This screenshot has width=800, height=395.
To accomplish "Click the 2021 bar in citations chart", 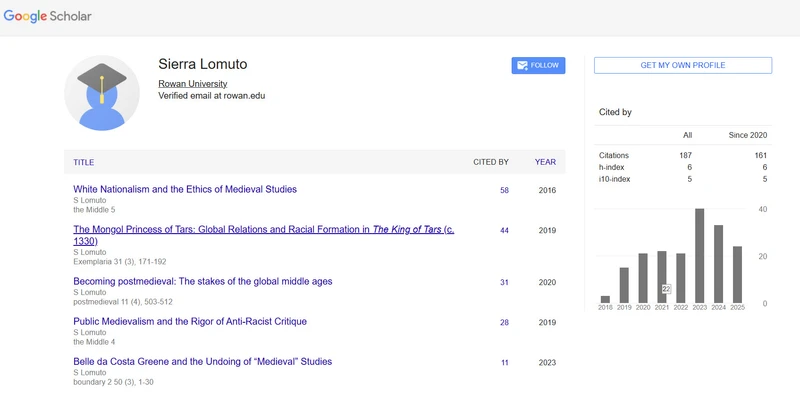I will pos(662,277).
